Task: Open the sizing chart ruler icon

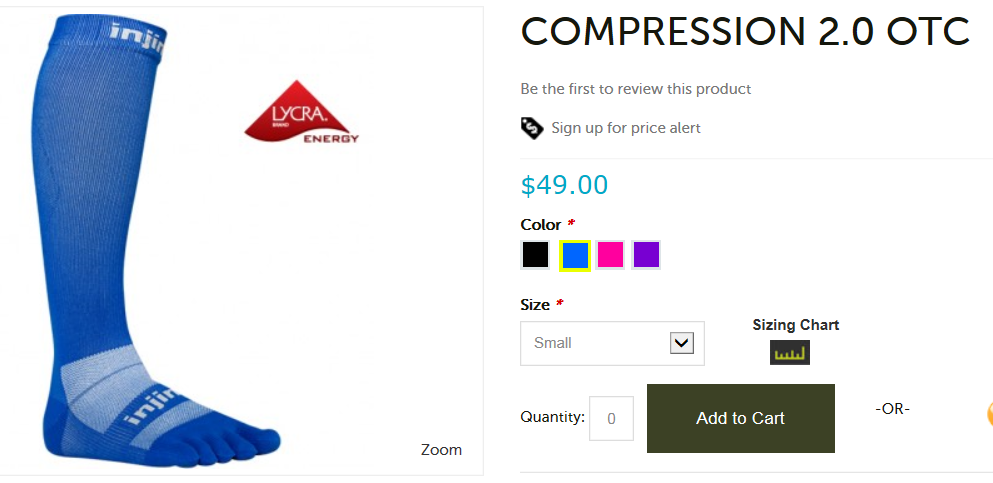Action: pos(790,353)
